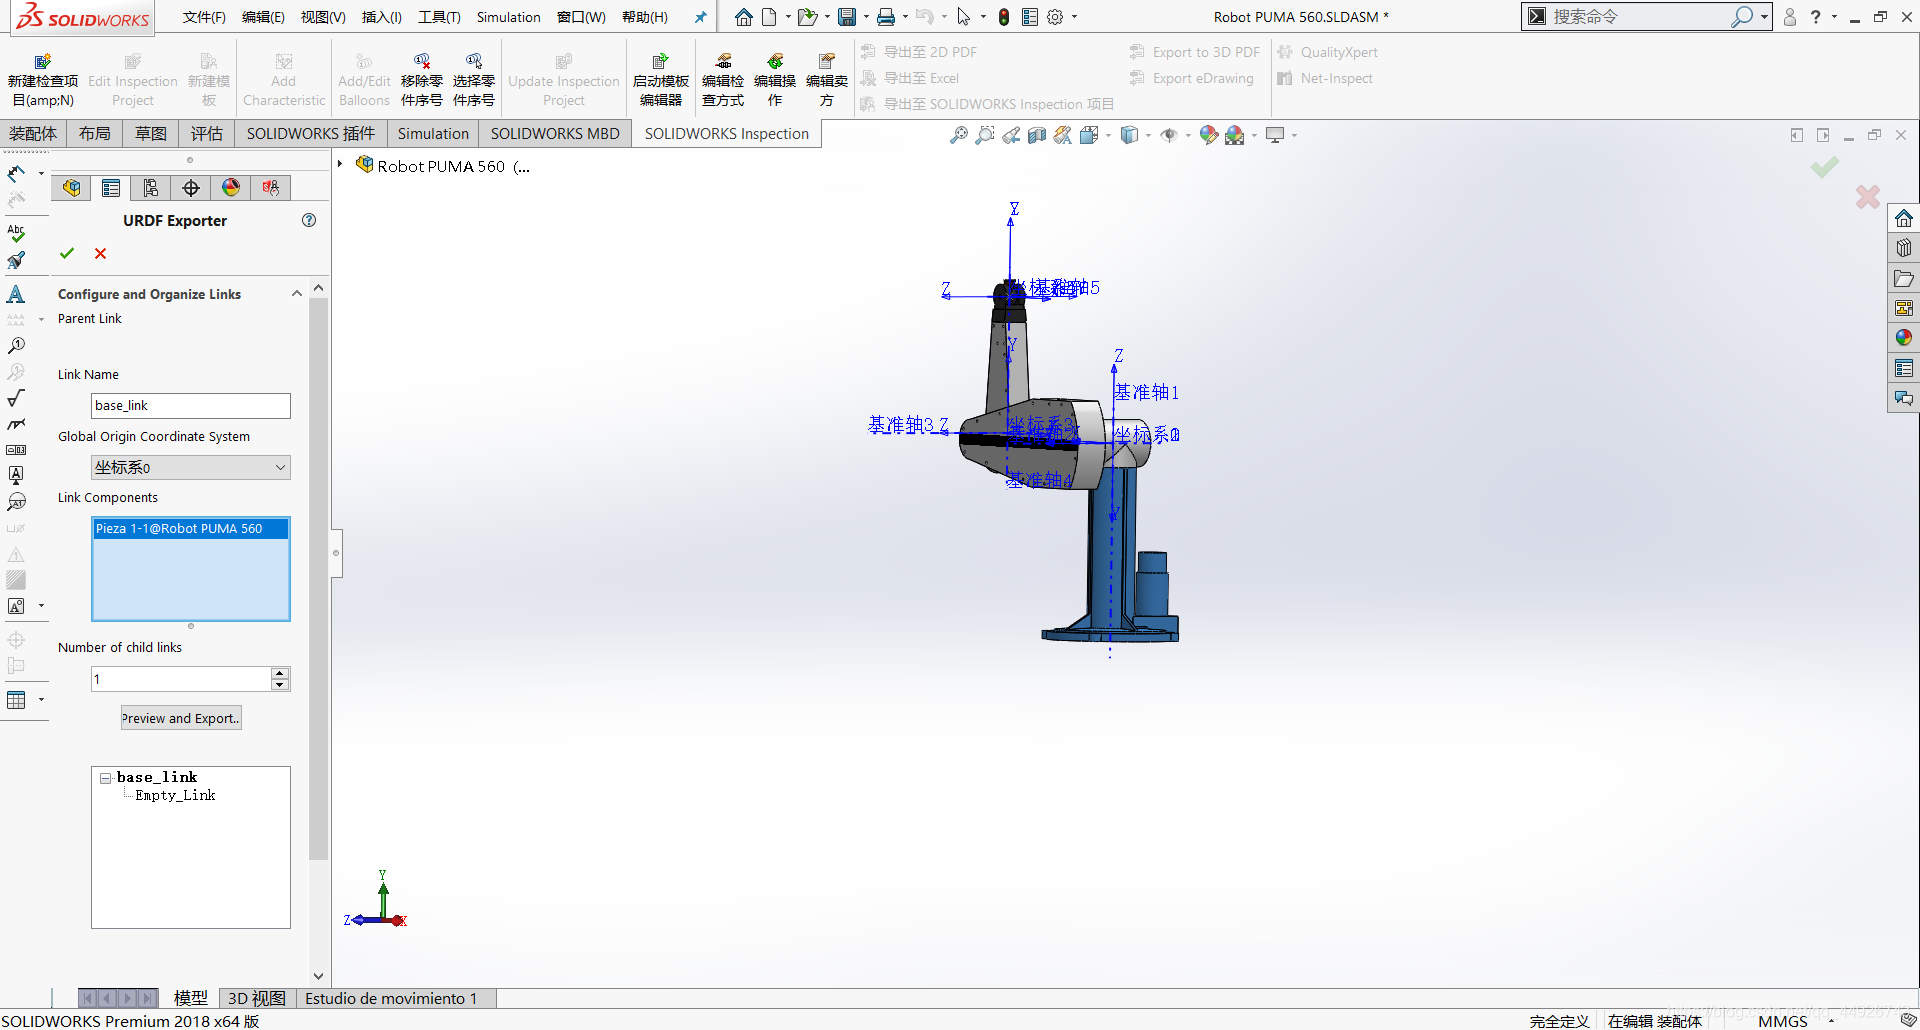Viewport: 1920px width, 1030px height.
Task: Click the Open file folder icon
Action: point(807,17)
